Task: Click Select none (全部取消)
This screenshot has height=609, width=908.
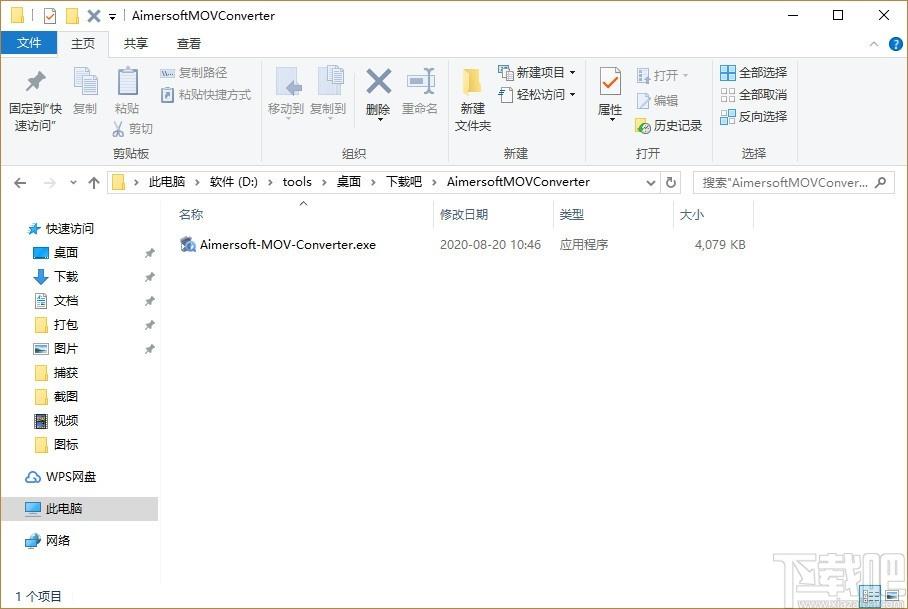Action: pos(753,94)
